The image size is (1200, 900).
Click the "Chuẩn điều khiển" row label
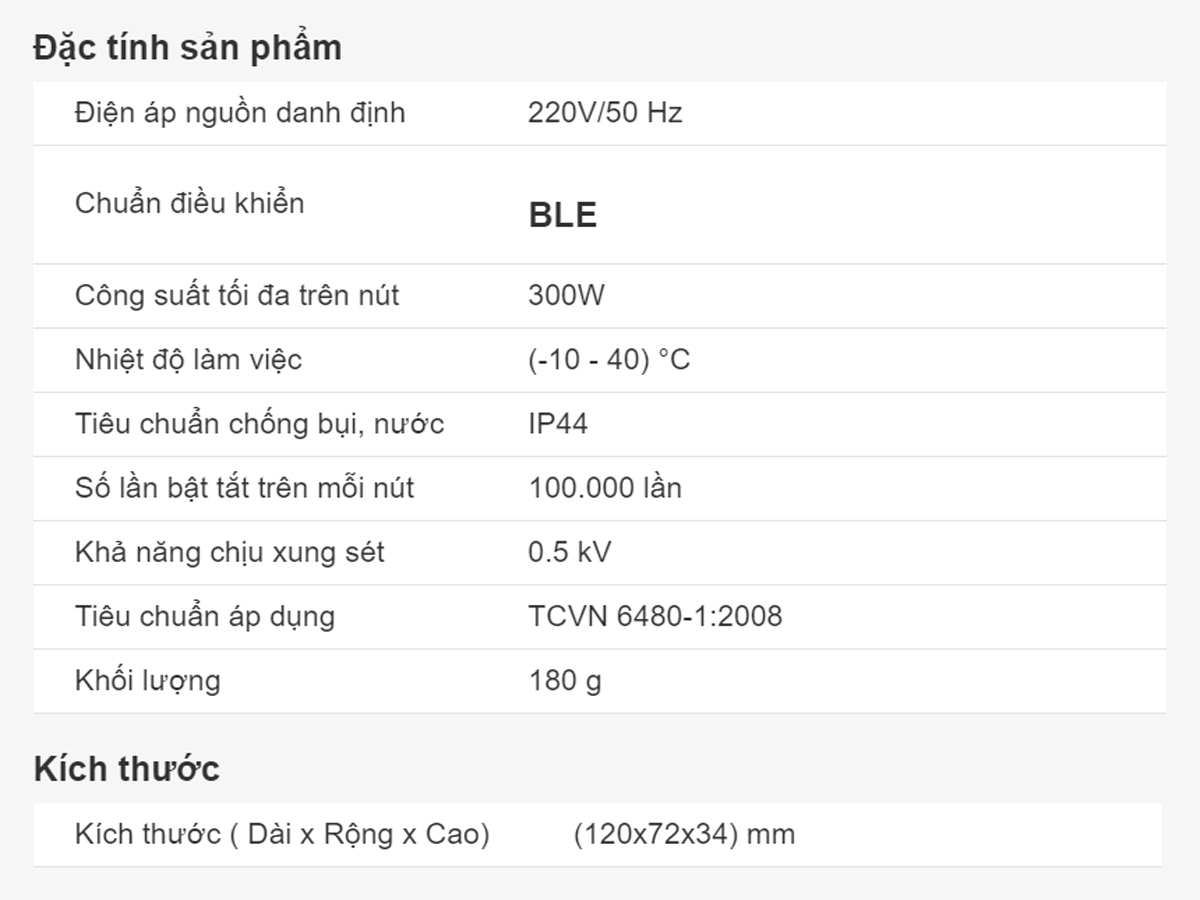point(189,204)
